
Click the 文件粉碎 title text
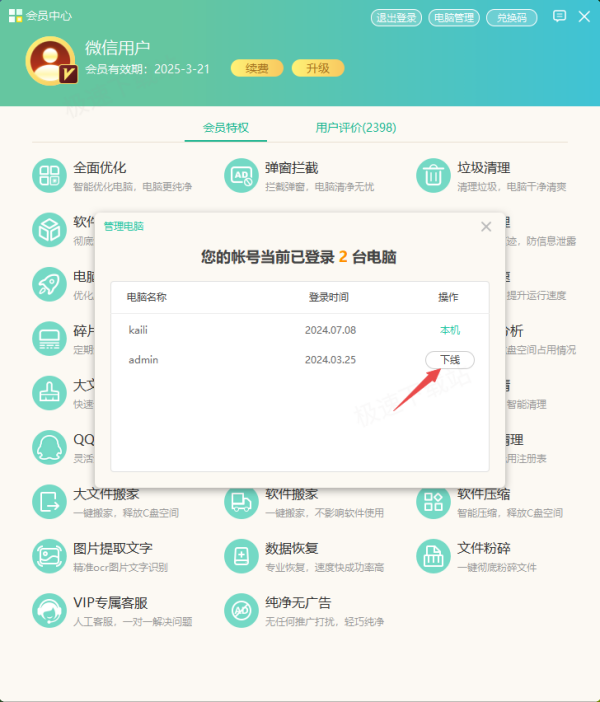pos(484,548)
